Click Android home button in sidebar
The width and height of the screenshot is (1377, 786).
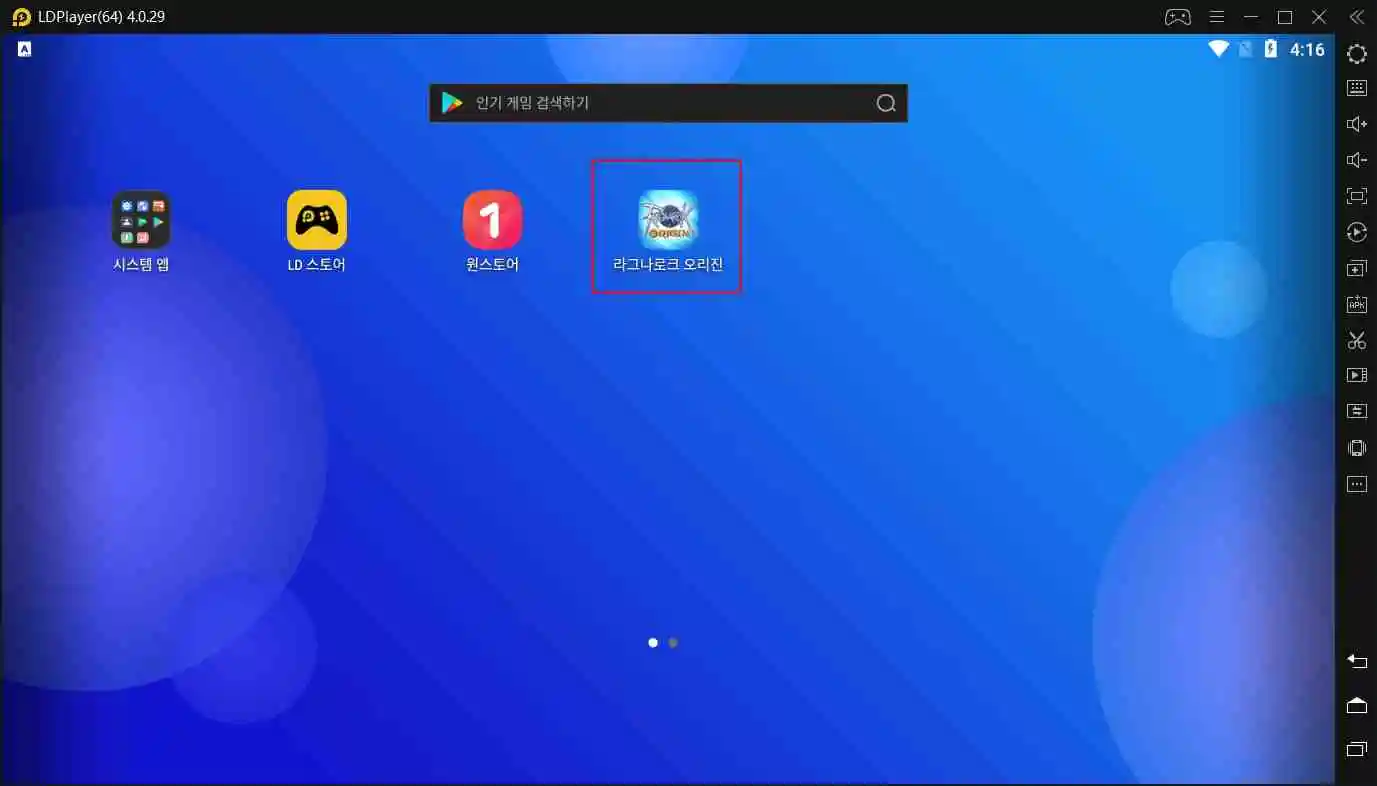[1356, 705]
